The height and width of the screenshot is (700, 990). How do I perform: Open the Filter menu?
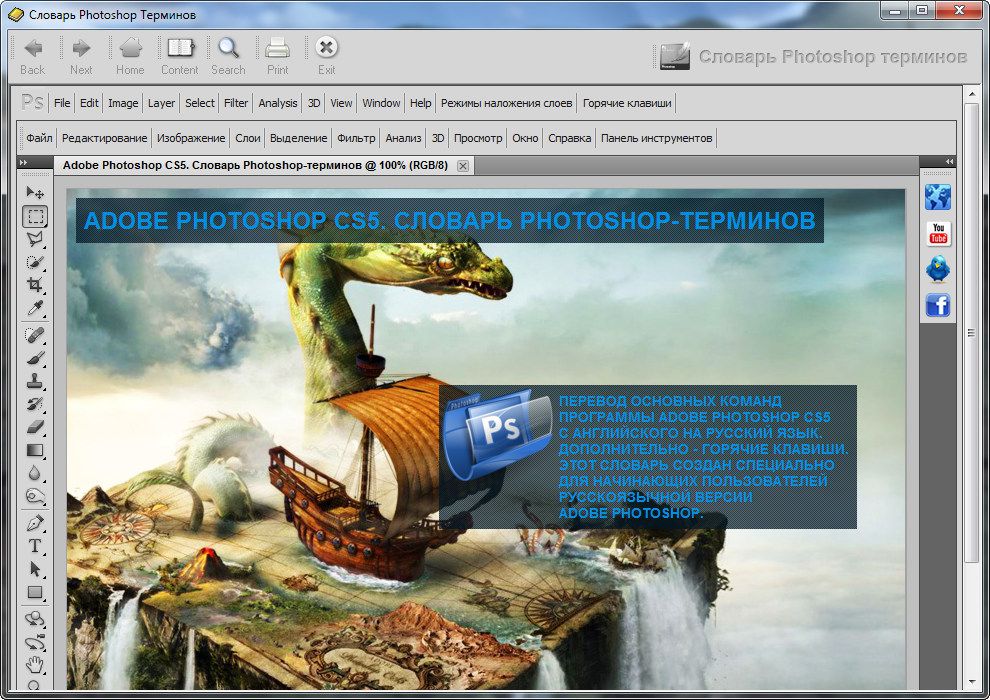pyautogui.click(x=236, y=103)
